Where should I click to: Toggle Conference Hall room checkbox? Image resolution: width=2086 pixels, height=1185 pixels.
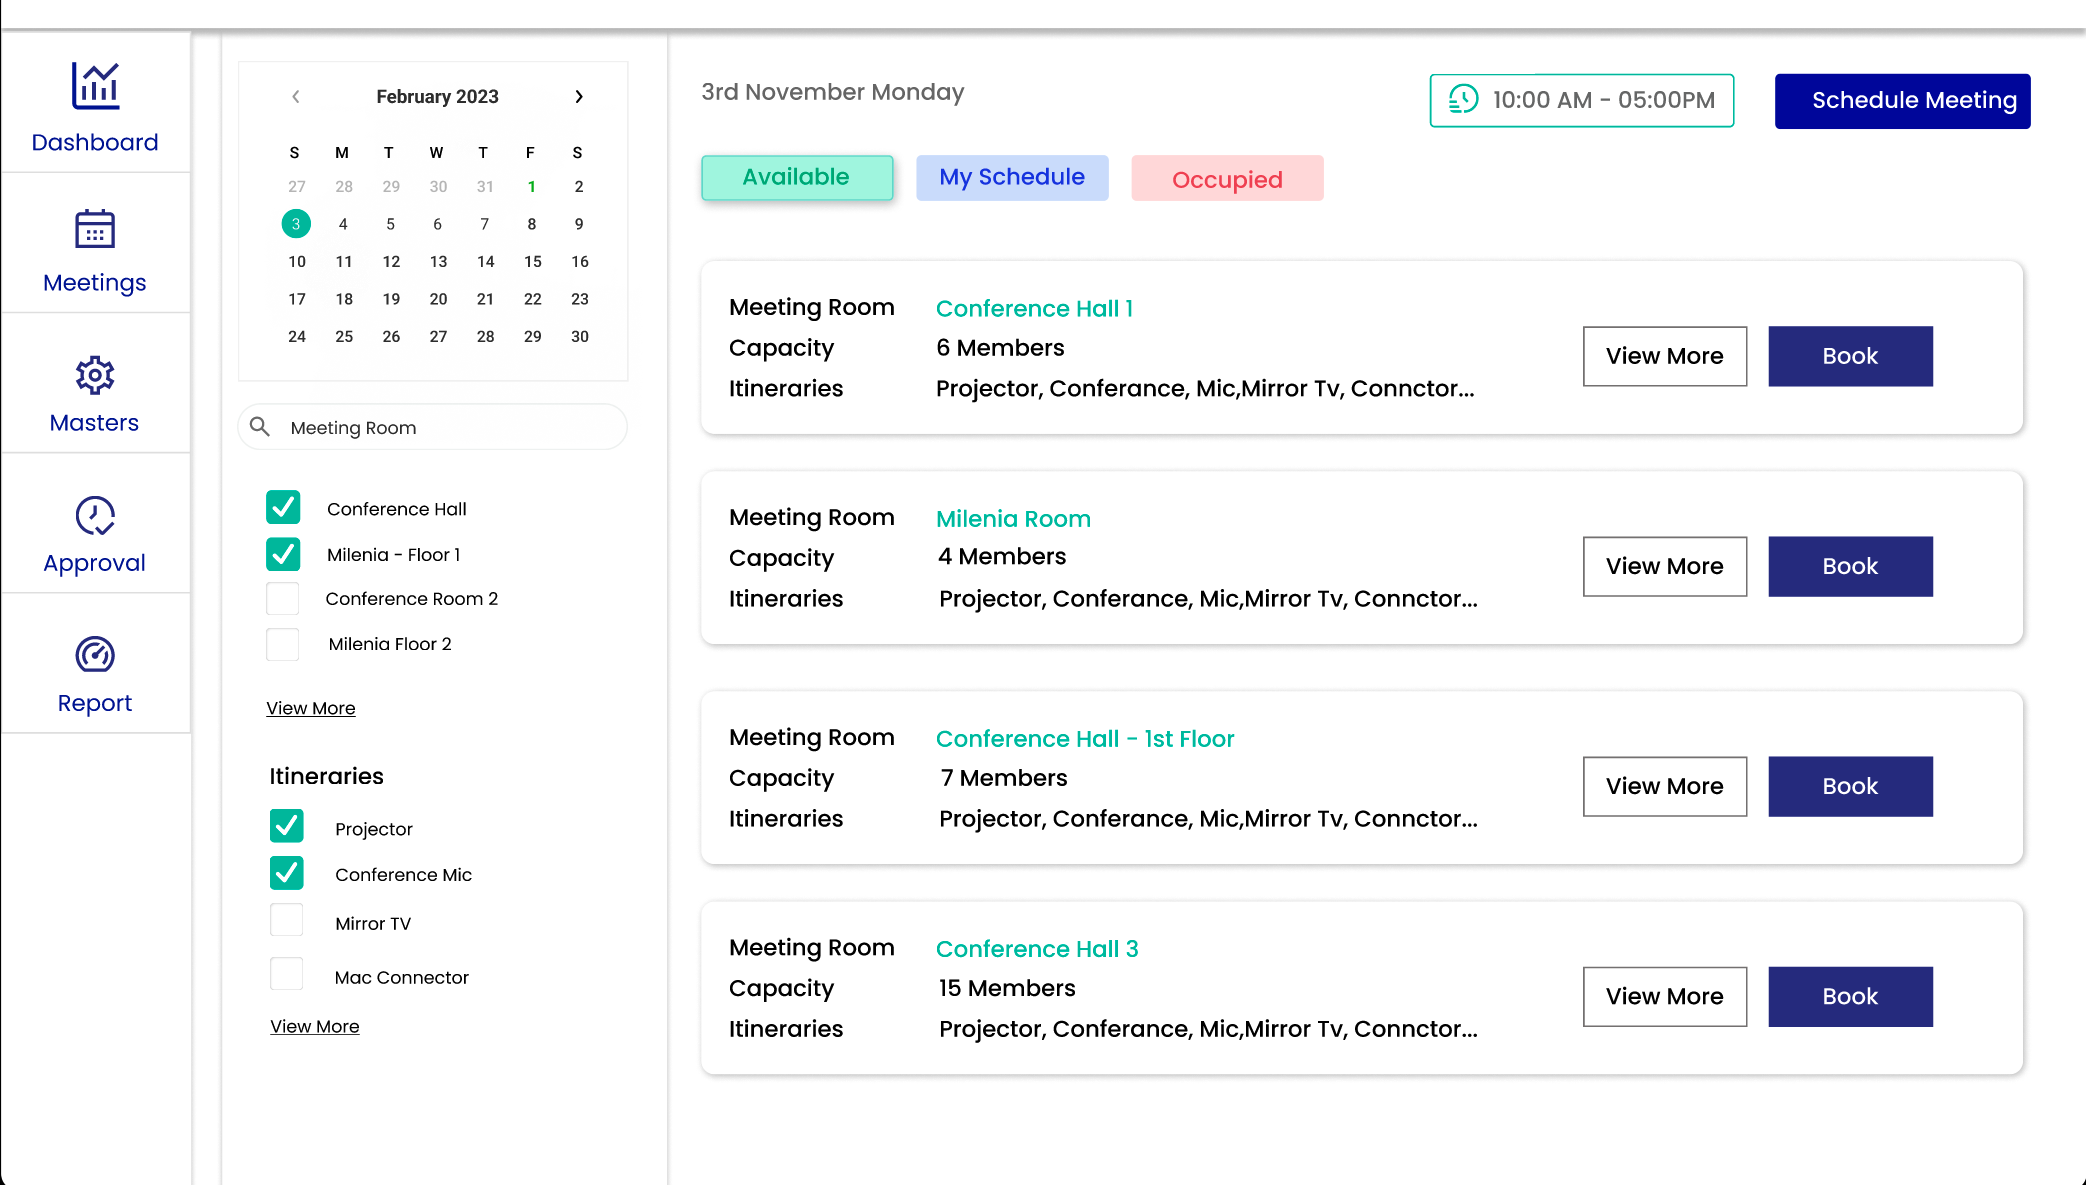point(282,507)
